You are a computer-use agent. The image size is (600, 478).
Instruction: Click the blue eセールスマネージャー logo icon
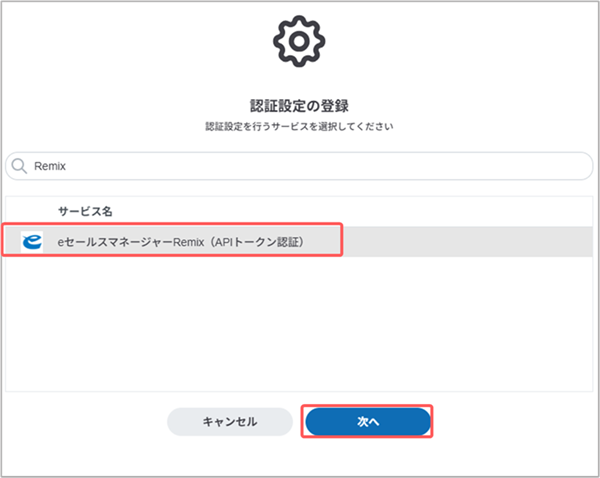click(x=31, y=242)
